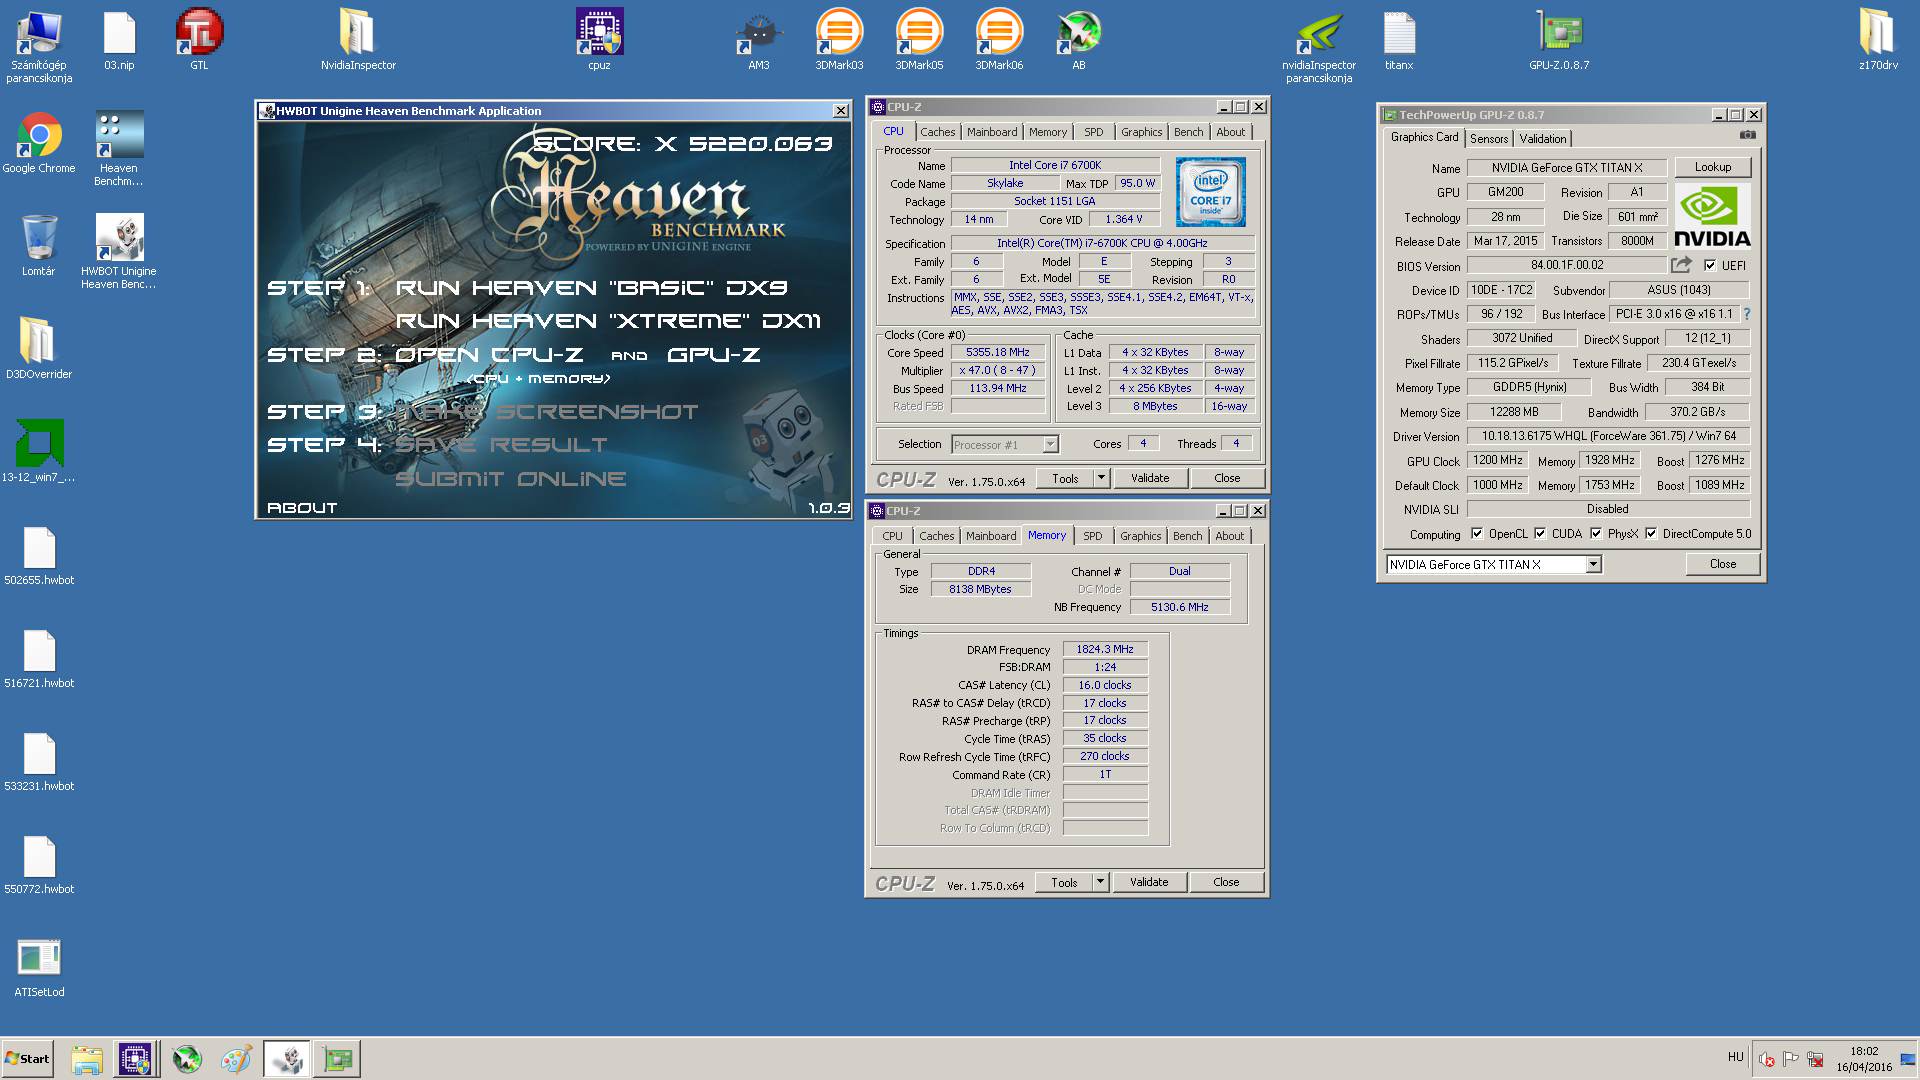The image size is (1920, 1080).
Task: Click the GPU-Z screenshot camera icon
Action: [1747, 135]
